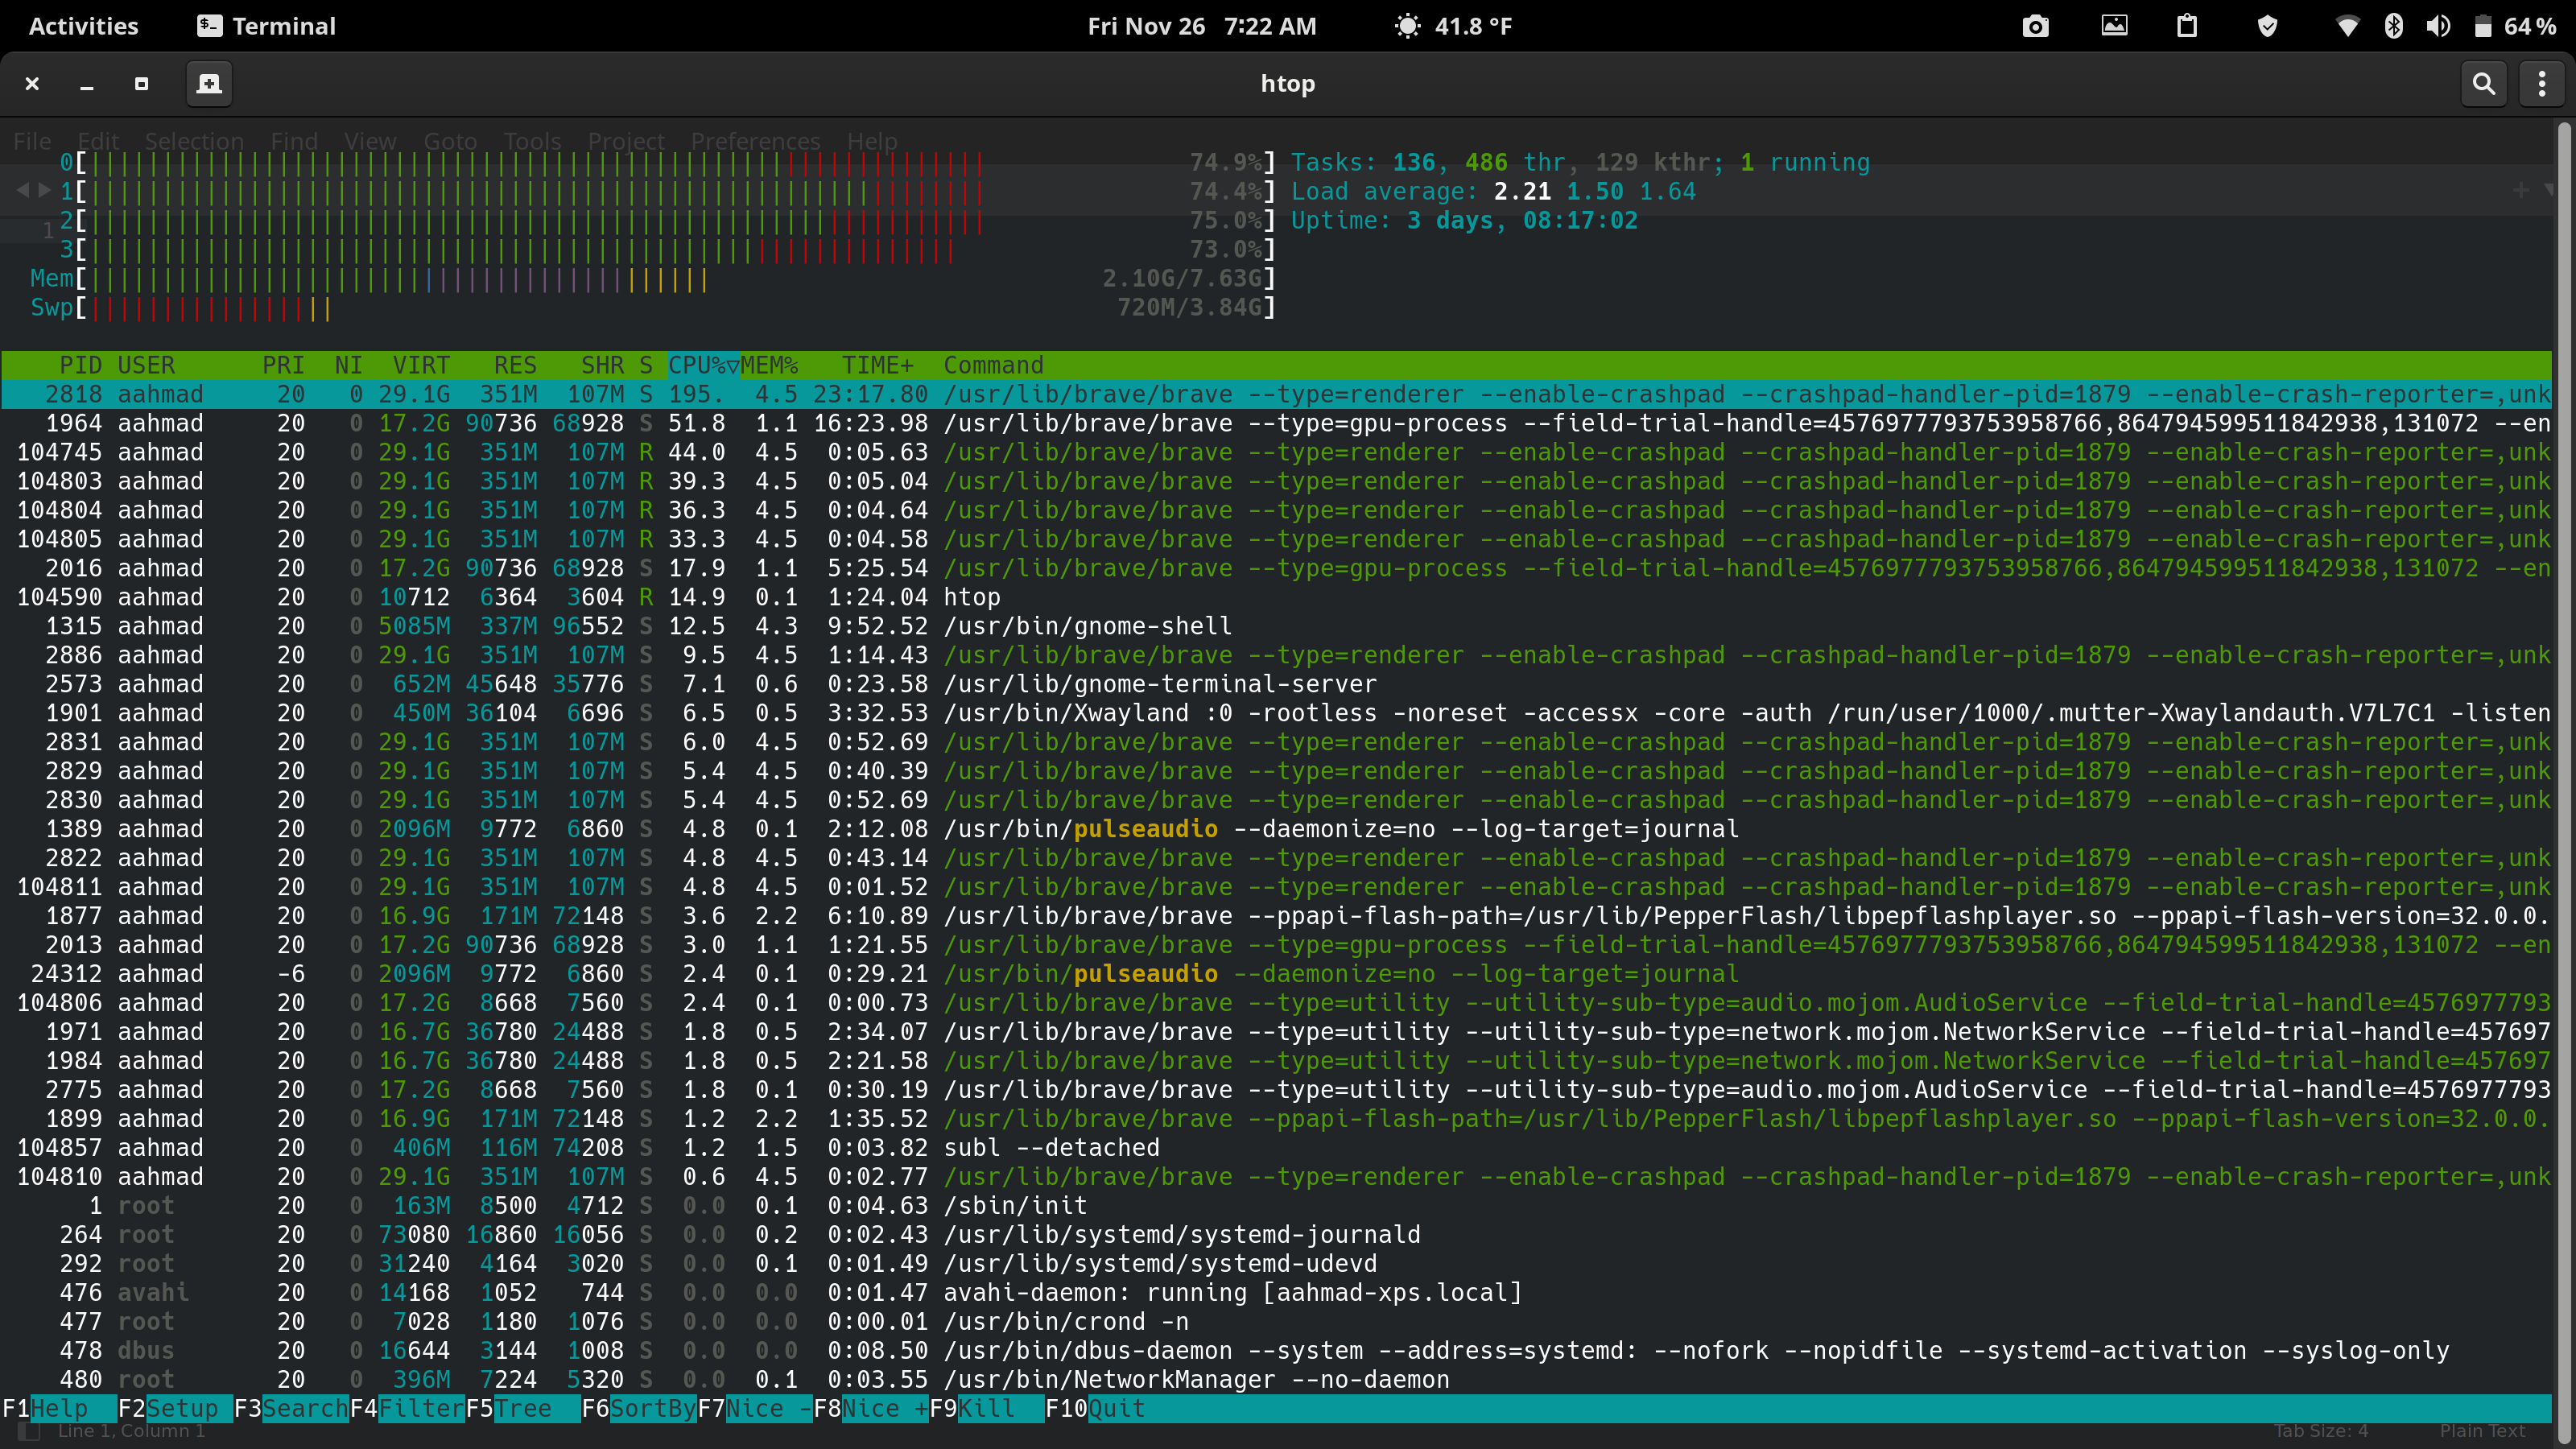Click F9 Kill function button

(x=972, y=1408)
